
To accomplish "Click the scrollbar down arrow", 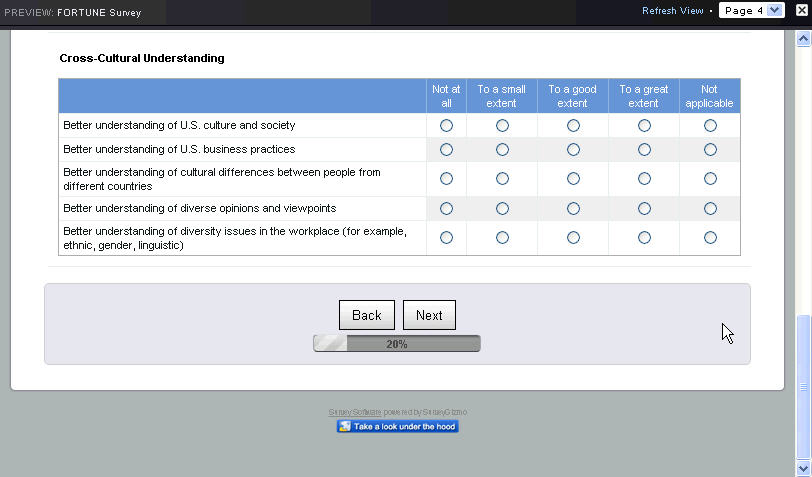I will click(x=802, y=467).
